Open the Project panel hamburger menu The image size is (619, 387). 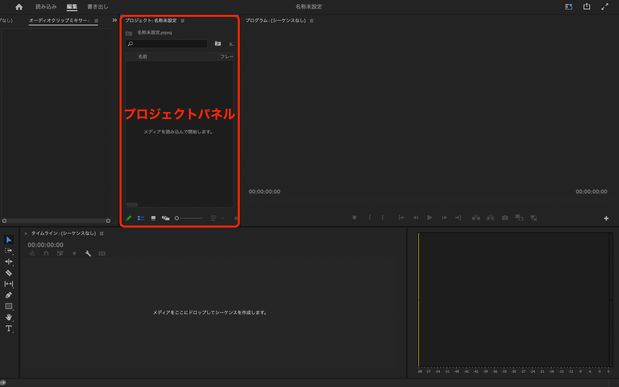tap(182, 21)
